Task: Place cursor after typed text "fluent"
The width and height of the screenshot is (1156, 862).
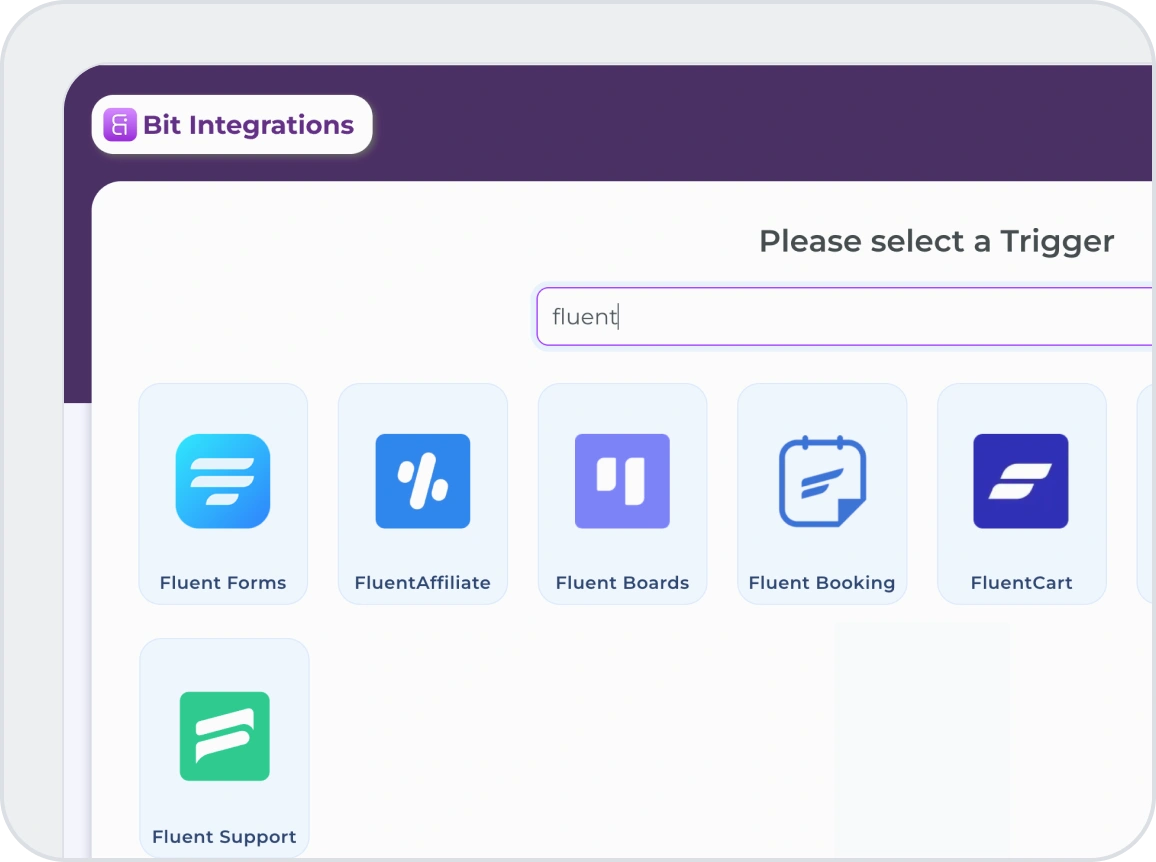Action: tap(620, 317)
